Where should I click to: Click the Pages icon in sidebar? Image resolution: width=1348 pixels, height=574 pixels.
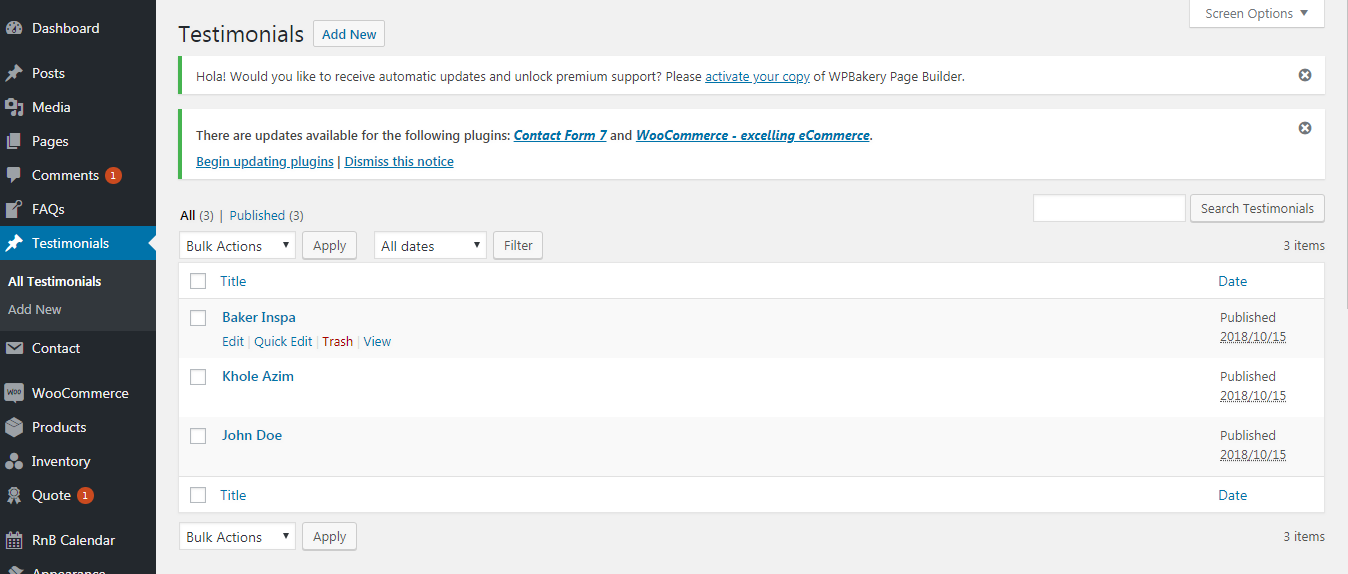(14, 141)
